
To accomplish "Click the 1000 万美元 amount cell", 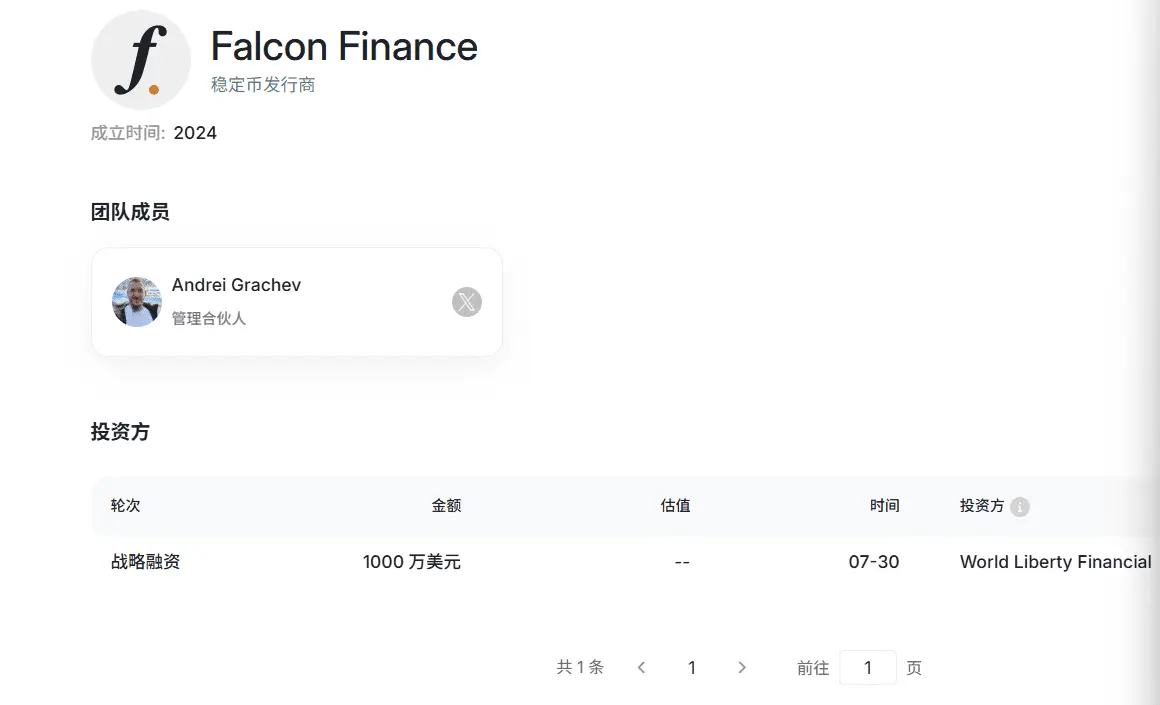I will coord(411,561).
